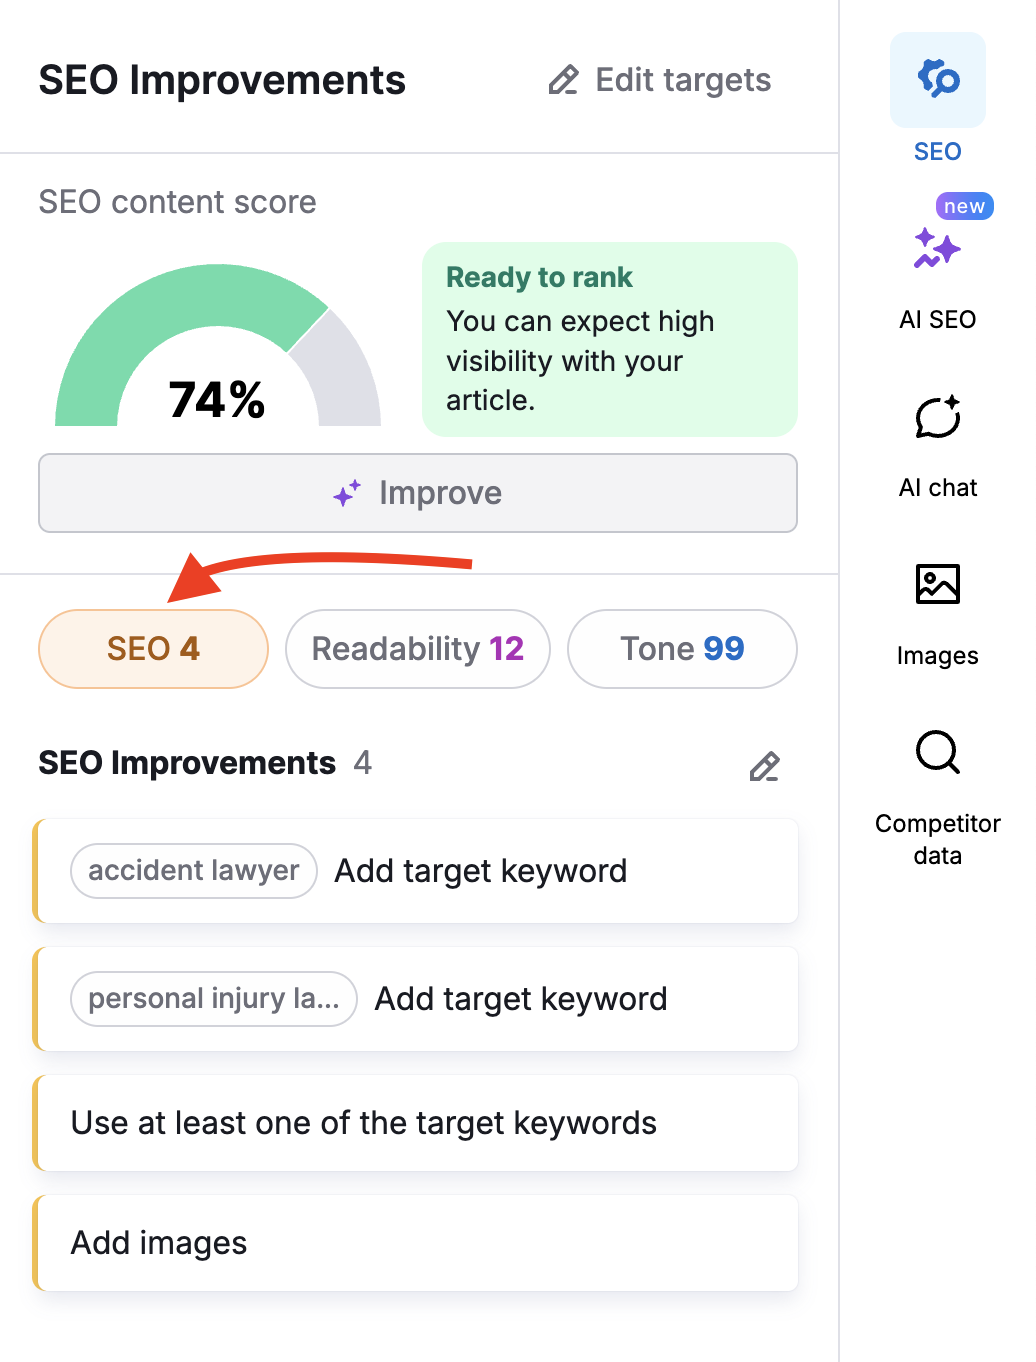
Task: Click the 'new' badge above AI SEO
Action: pyautogui.click(x=962, y=206)
